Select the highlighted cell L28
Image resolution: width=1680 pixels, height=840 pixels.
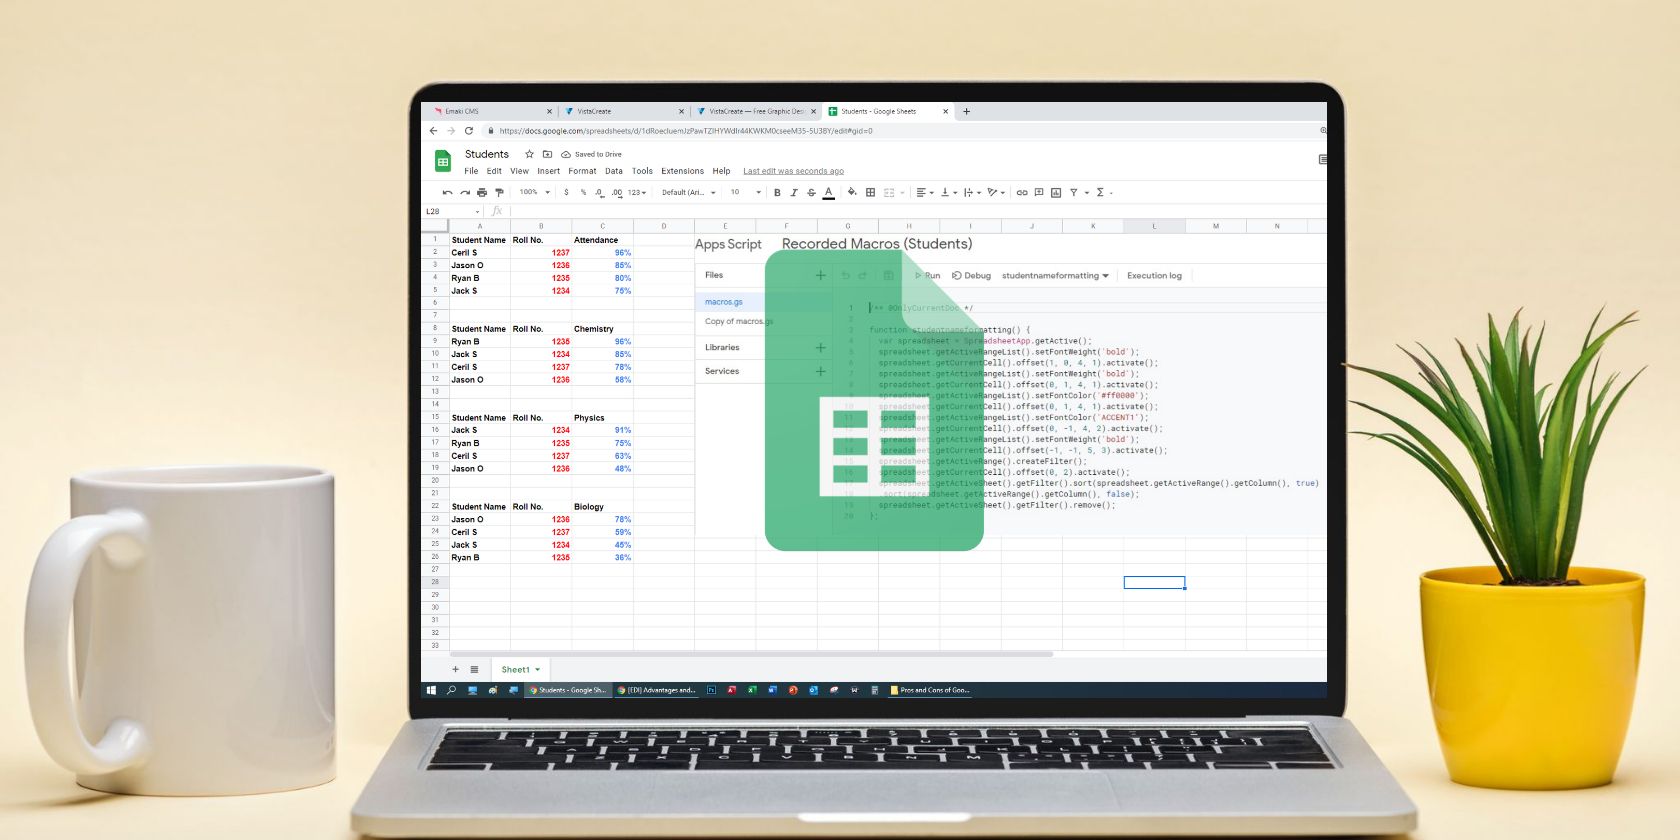(x=1154, y=582)
